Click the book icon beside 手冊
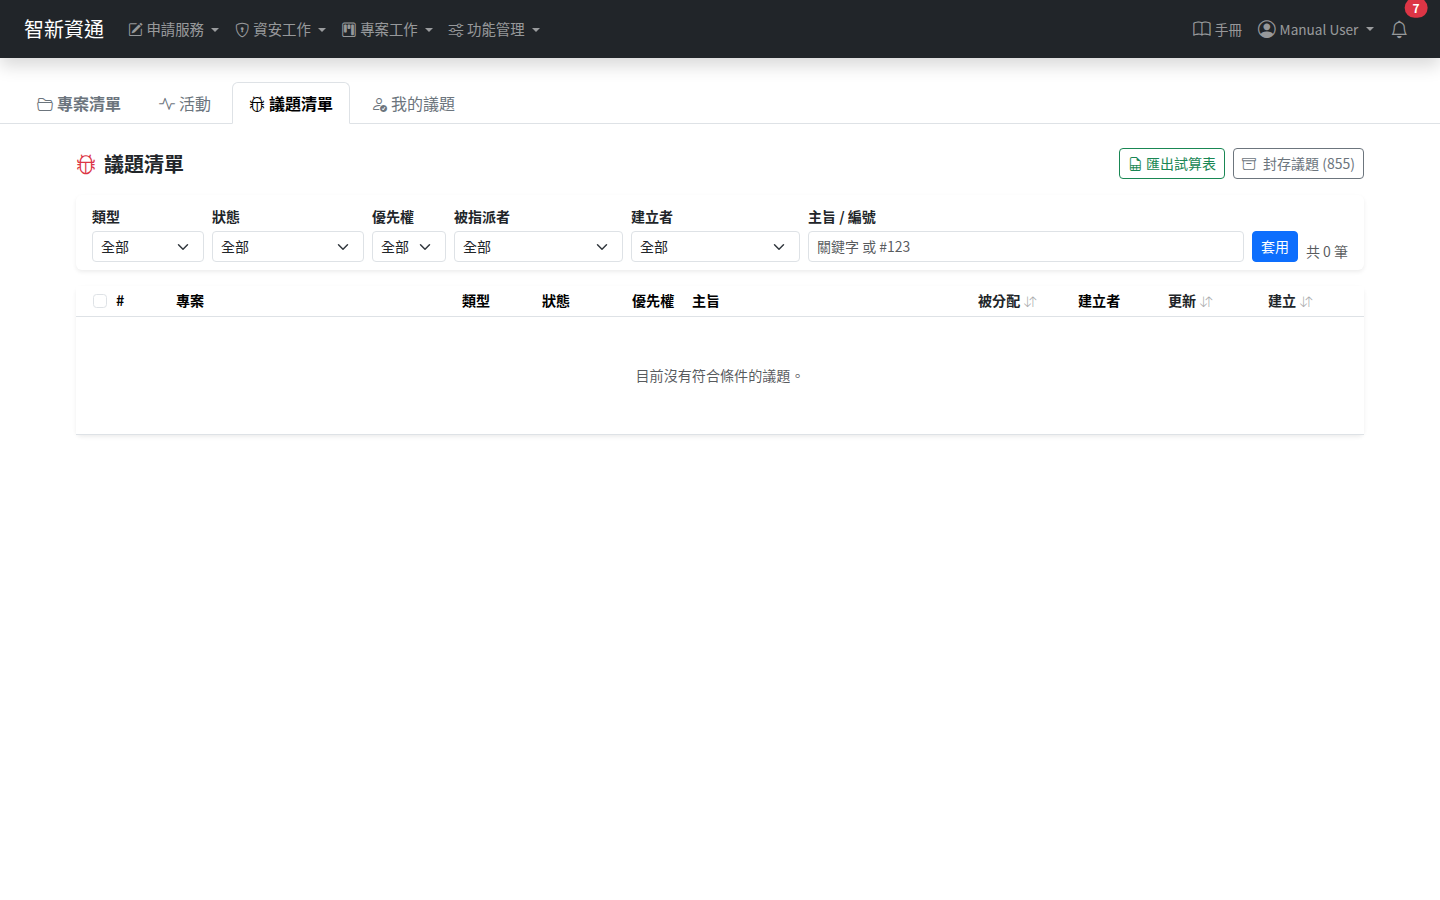The width and height of the screenshot is (1440, 900). tap(1202, 29)
